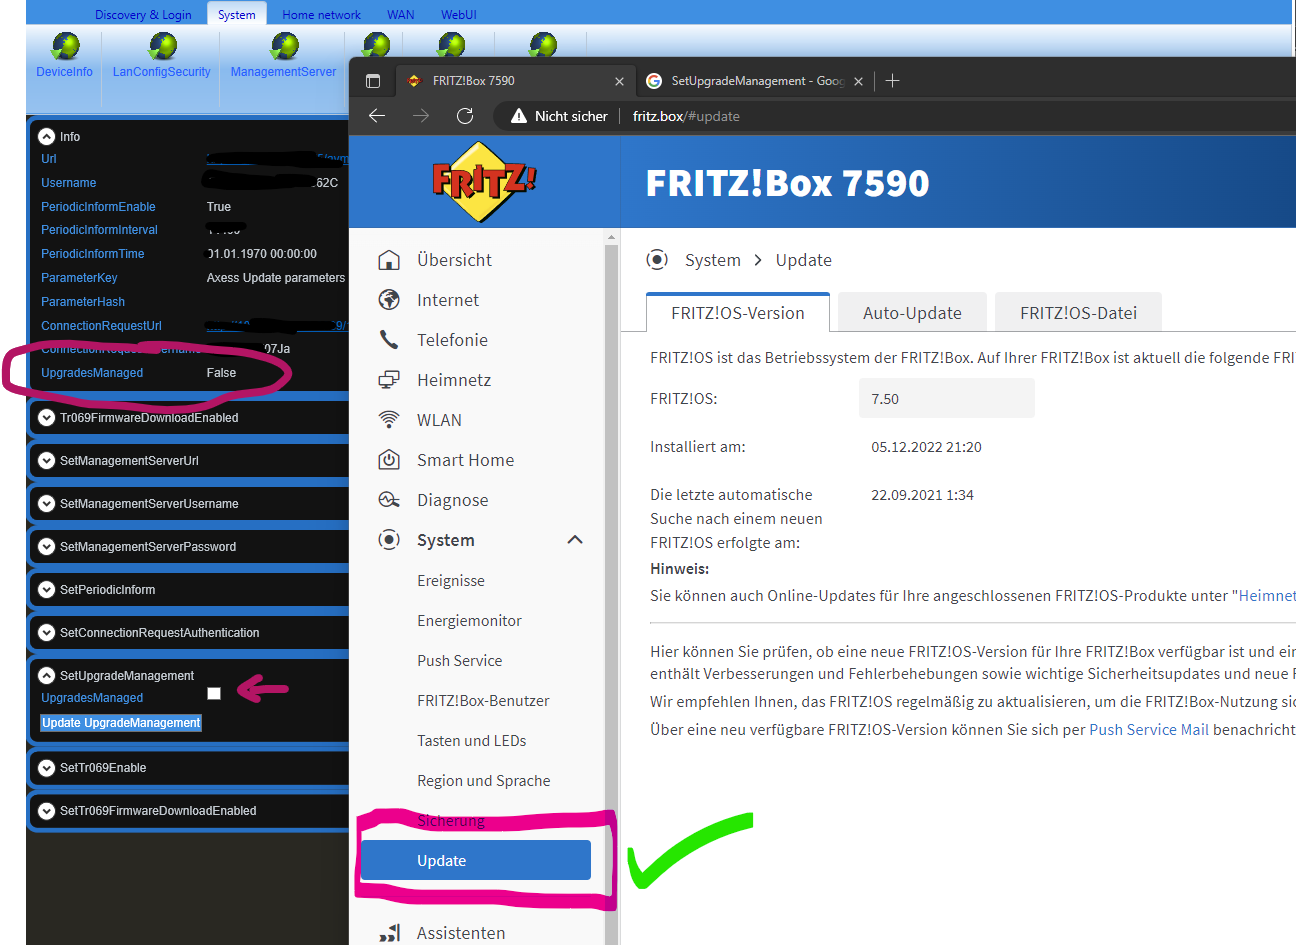Switch to WebUI tab
This screenshot has width=1296, height=945.
coord(459,14)
